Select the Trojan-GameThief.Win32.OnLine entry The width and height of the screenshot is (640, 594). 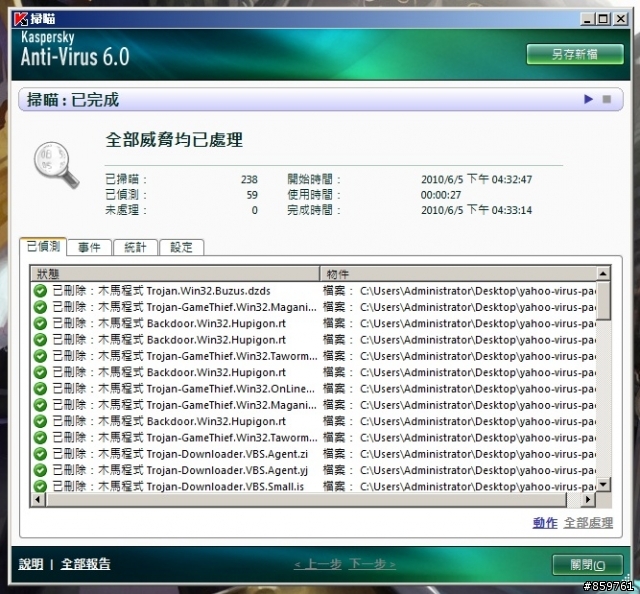313,389
